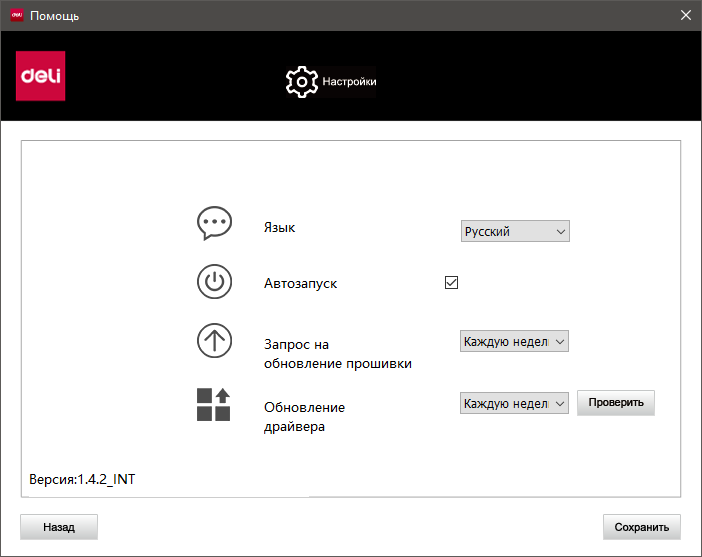Click the Версия:1.4.2_INT text
This screenshot has height=557, width=702.
coord(82,480)
